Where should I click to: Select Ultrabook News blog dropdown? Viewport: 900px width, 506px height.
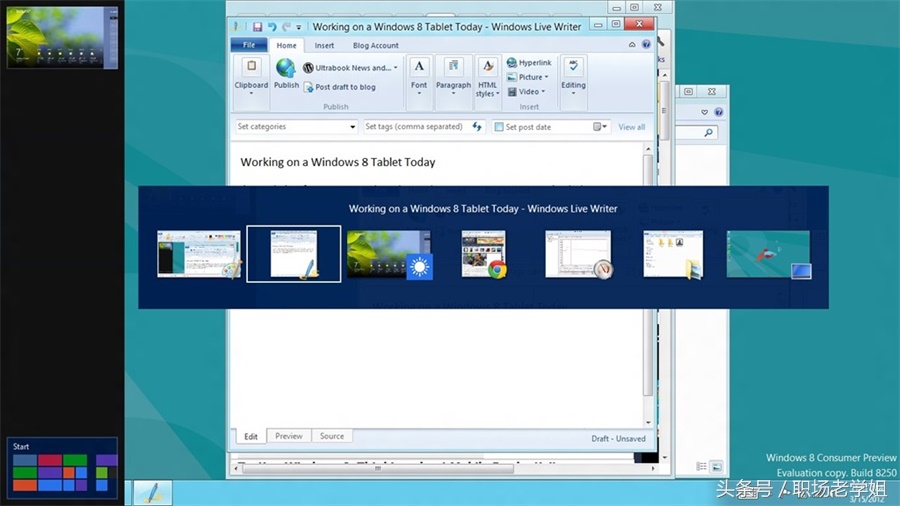pyautogui.click(x=350, y=68)
